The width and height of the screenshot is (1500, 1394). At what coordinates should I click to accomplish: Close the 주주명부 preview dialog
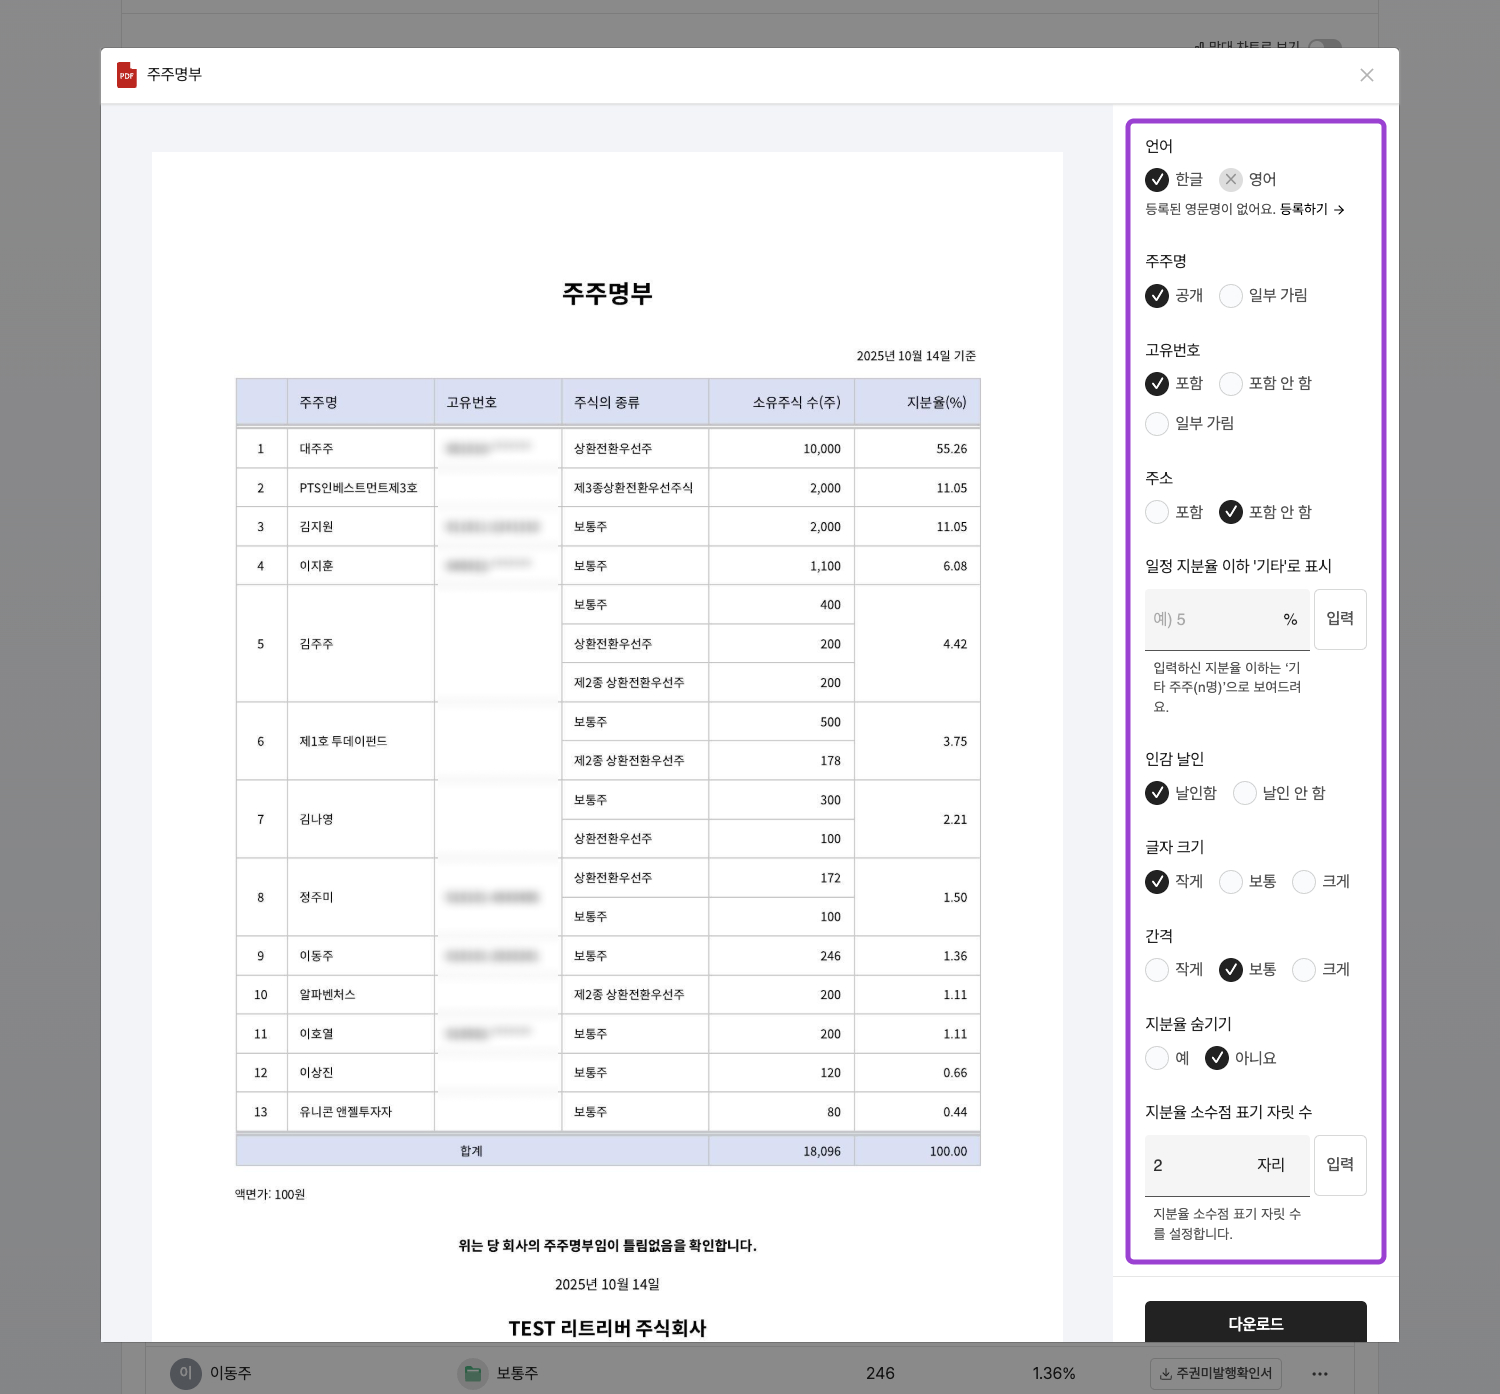tap(1367, 75)
